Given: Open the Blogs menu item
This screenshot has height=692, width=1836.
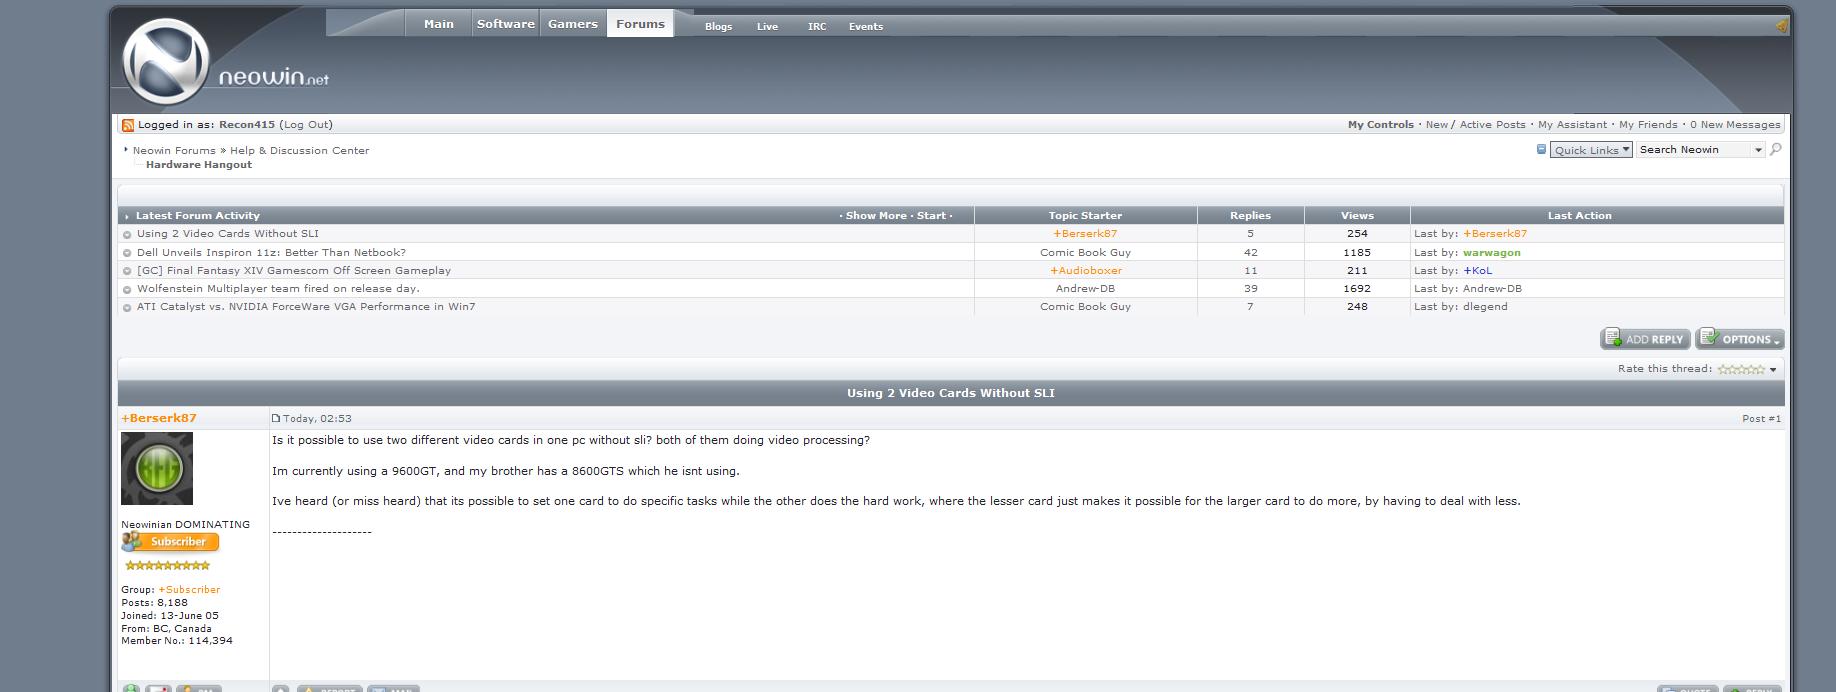Looking at the screenshot, I should click(718, 27).
